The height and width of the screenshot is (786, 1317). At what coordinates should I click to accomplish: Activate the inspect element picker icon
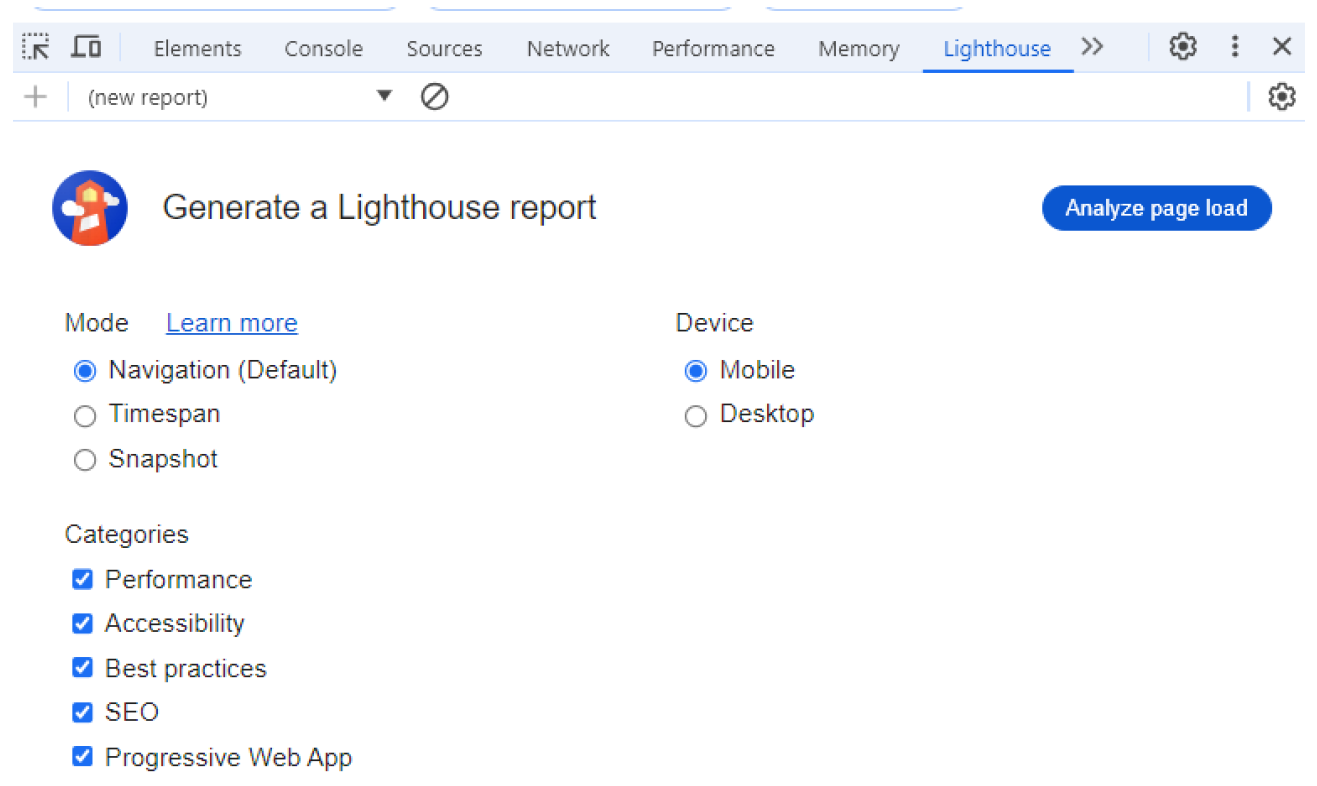coord(36,47)
